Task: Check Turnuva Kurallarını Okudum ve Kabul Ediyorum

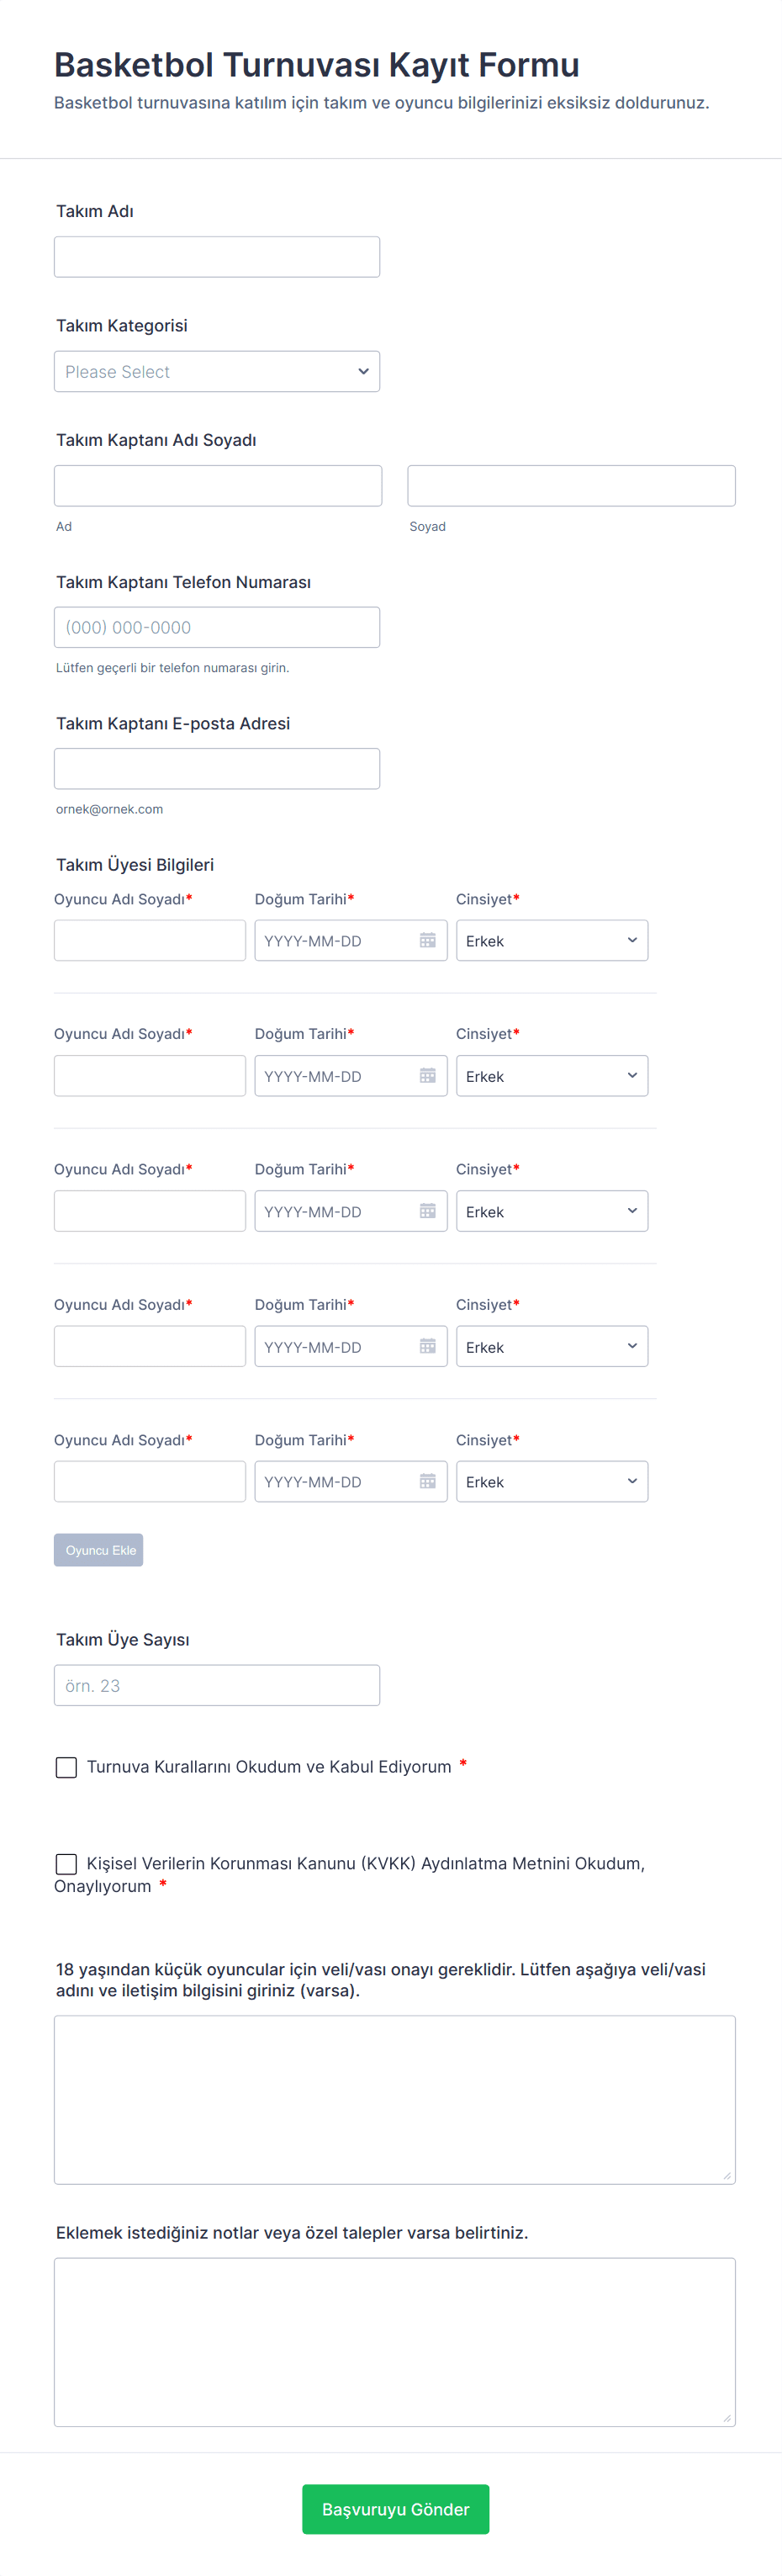Action: (x=66, y=1767)
